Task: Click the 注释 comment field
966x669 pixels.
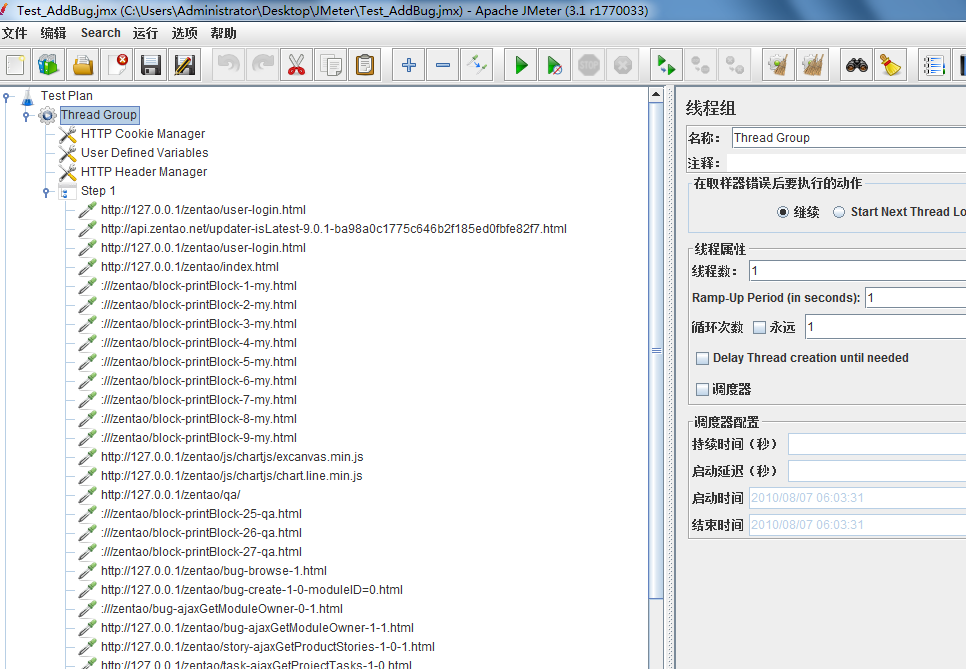Action: pyautogui.click(x=846, y=163)
